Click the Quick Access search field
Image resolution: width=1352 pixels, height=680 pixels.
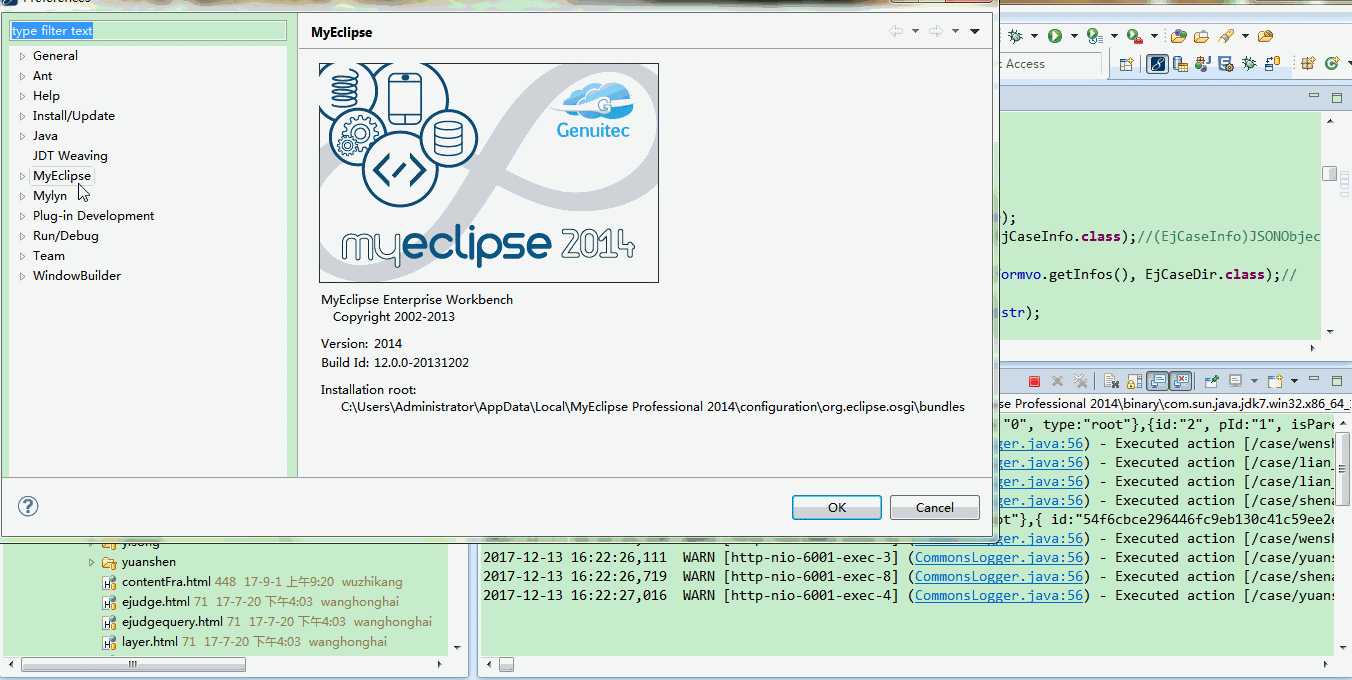(1048, 64)
